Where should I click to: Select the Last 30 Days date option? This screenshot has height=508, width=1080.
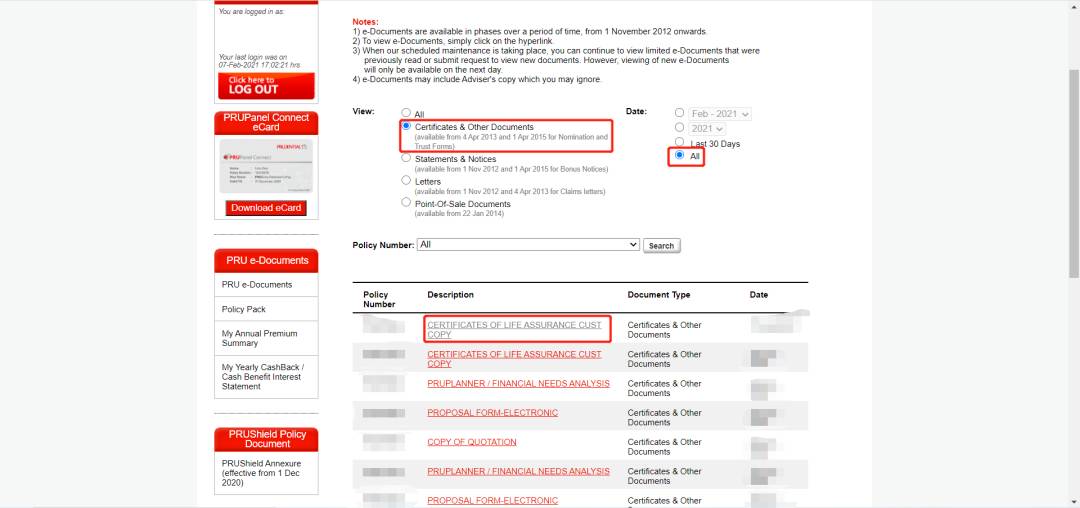click(x=680, y=143)
